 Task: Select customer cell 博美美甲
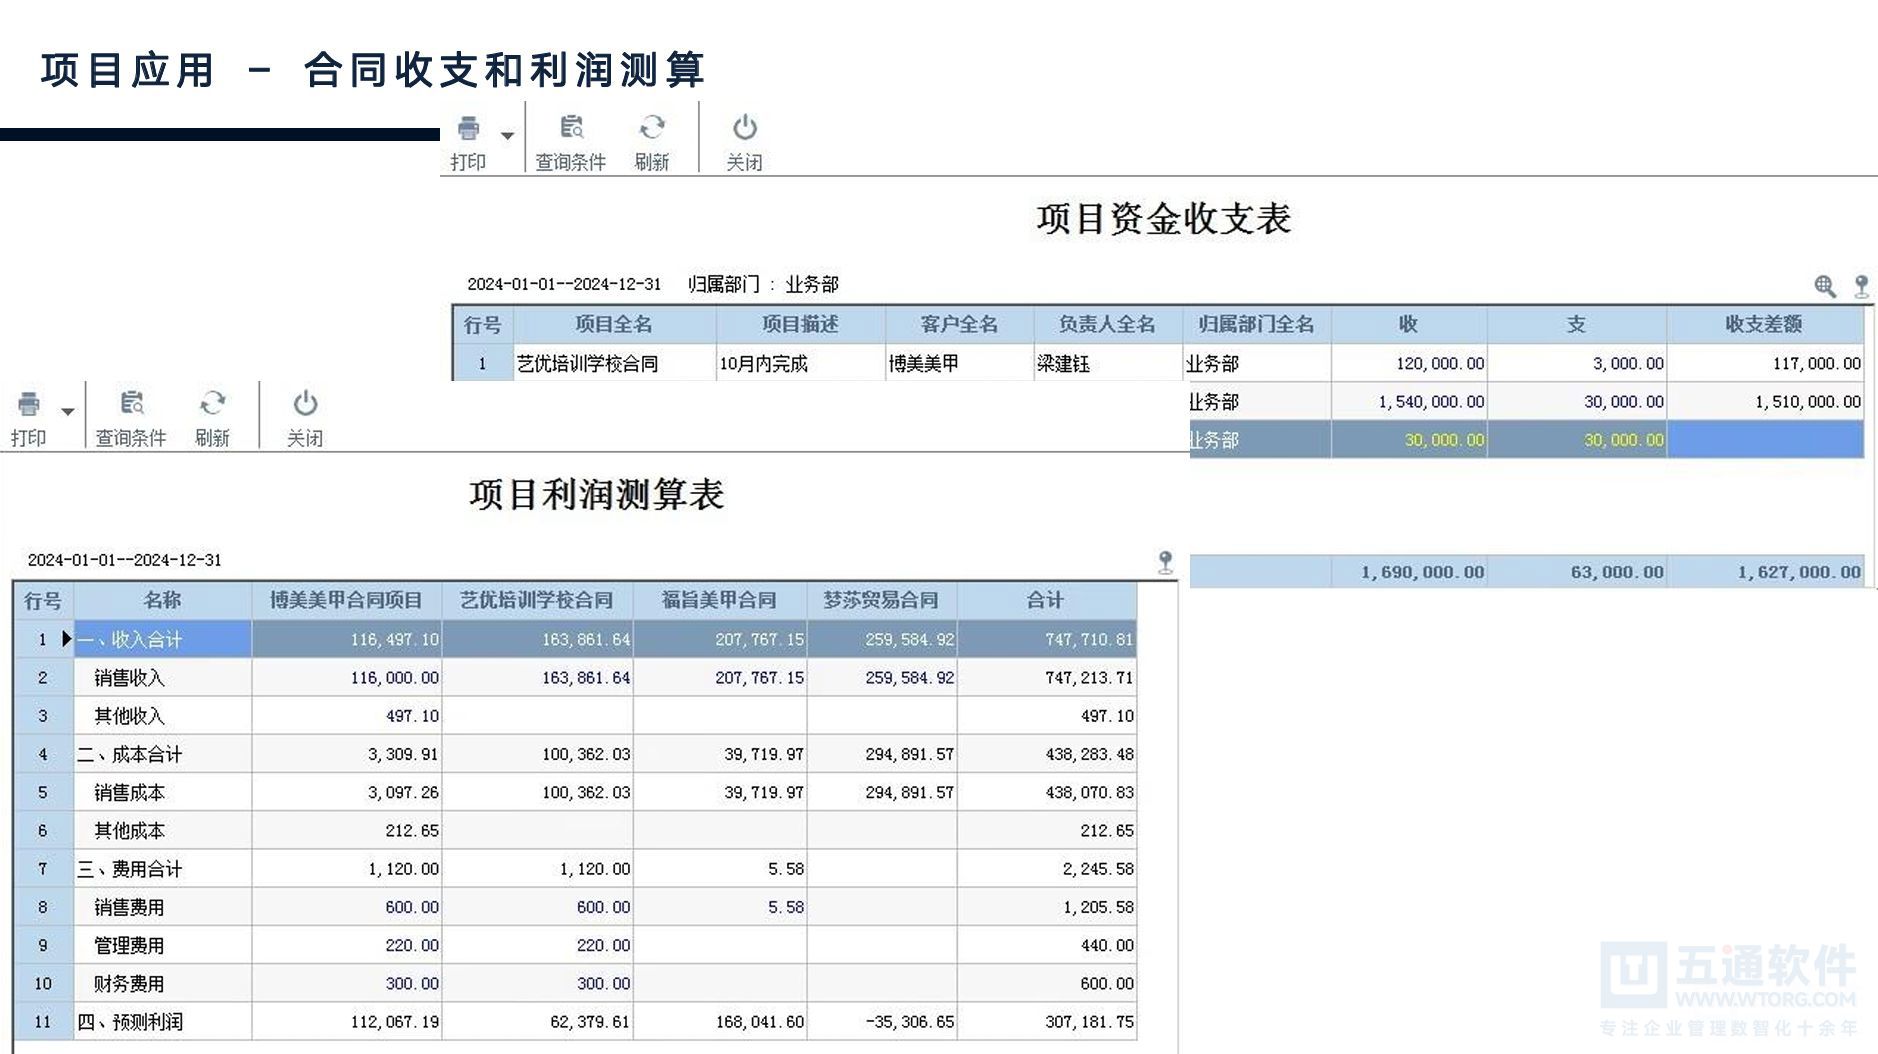[959, 363]
